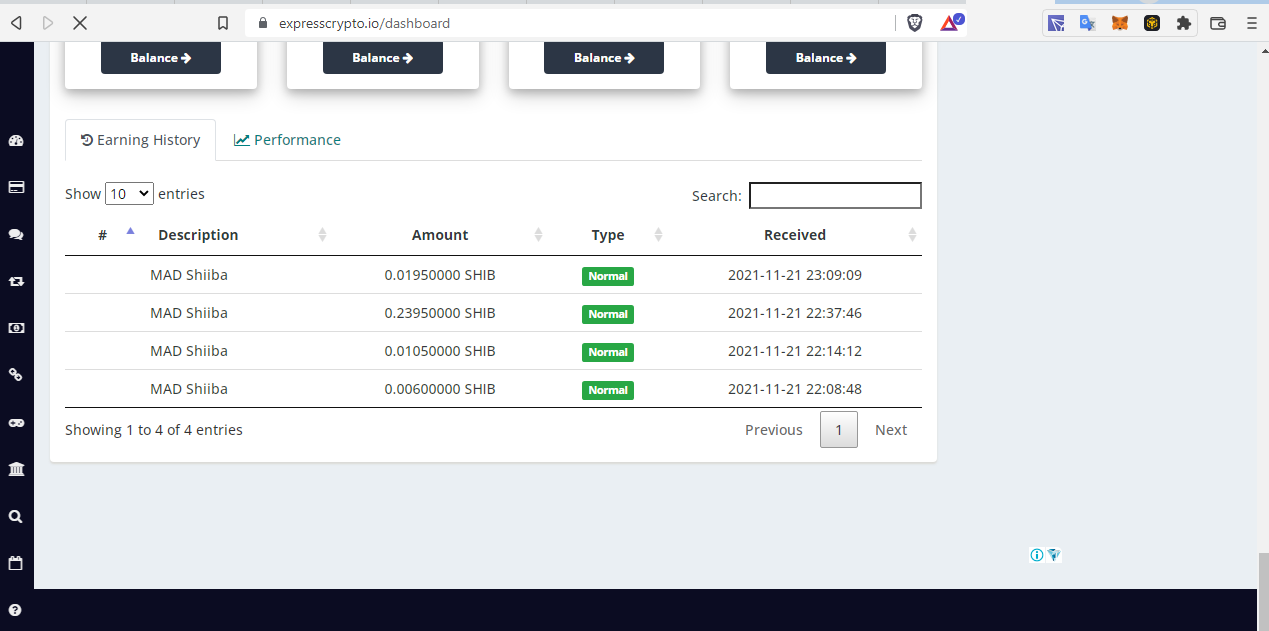This screenshot has width=1269, height=631.
Task: Open the MetaMask fox extension icon
Action: [1120, 23]
